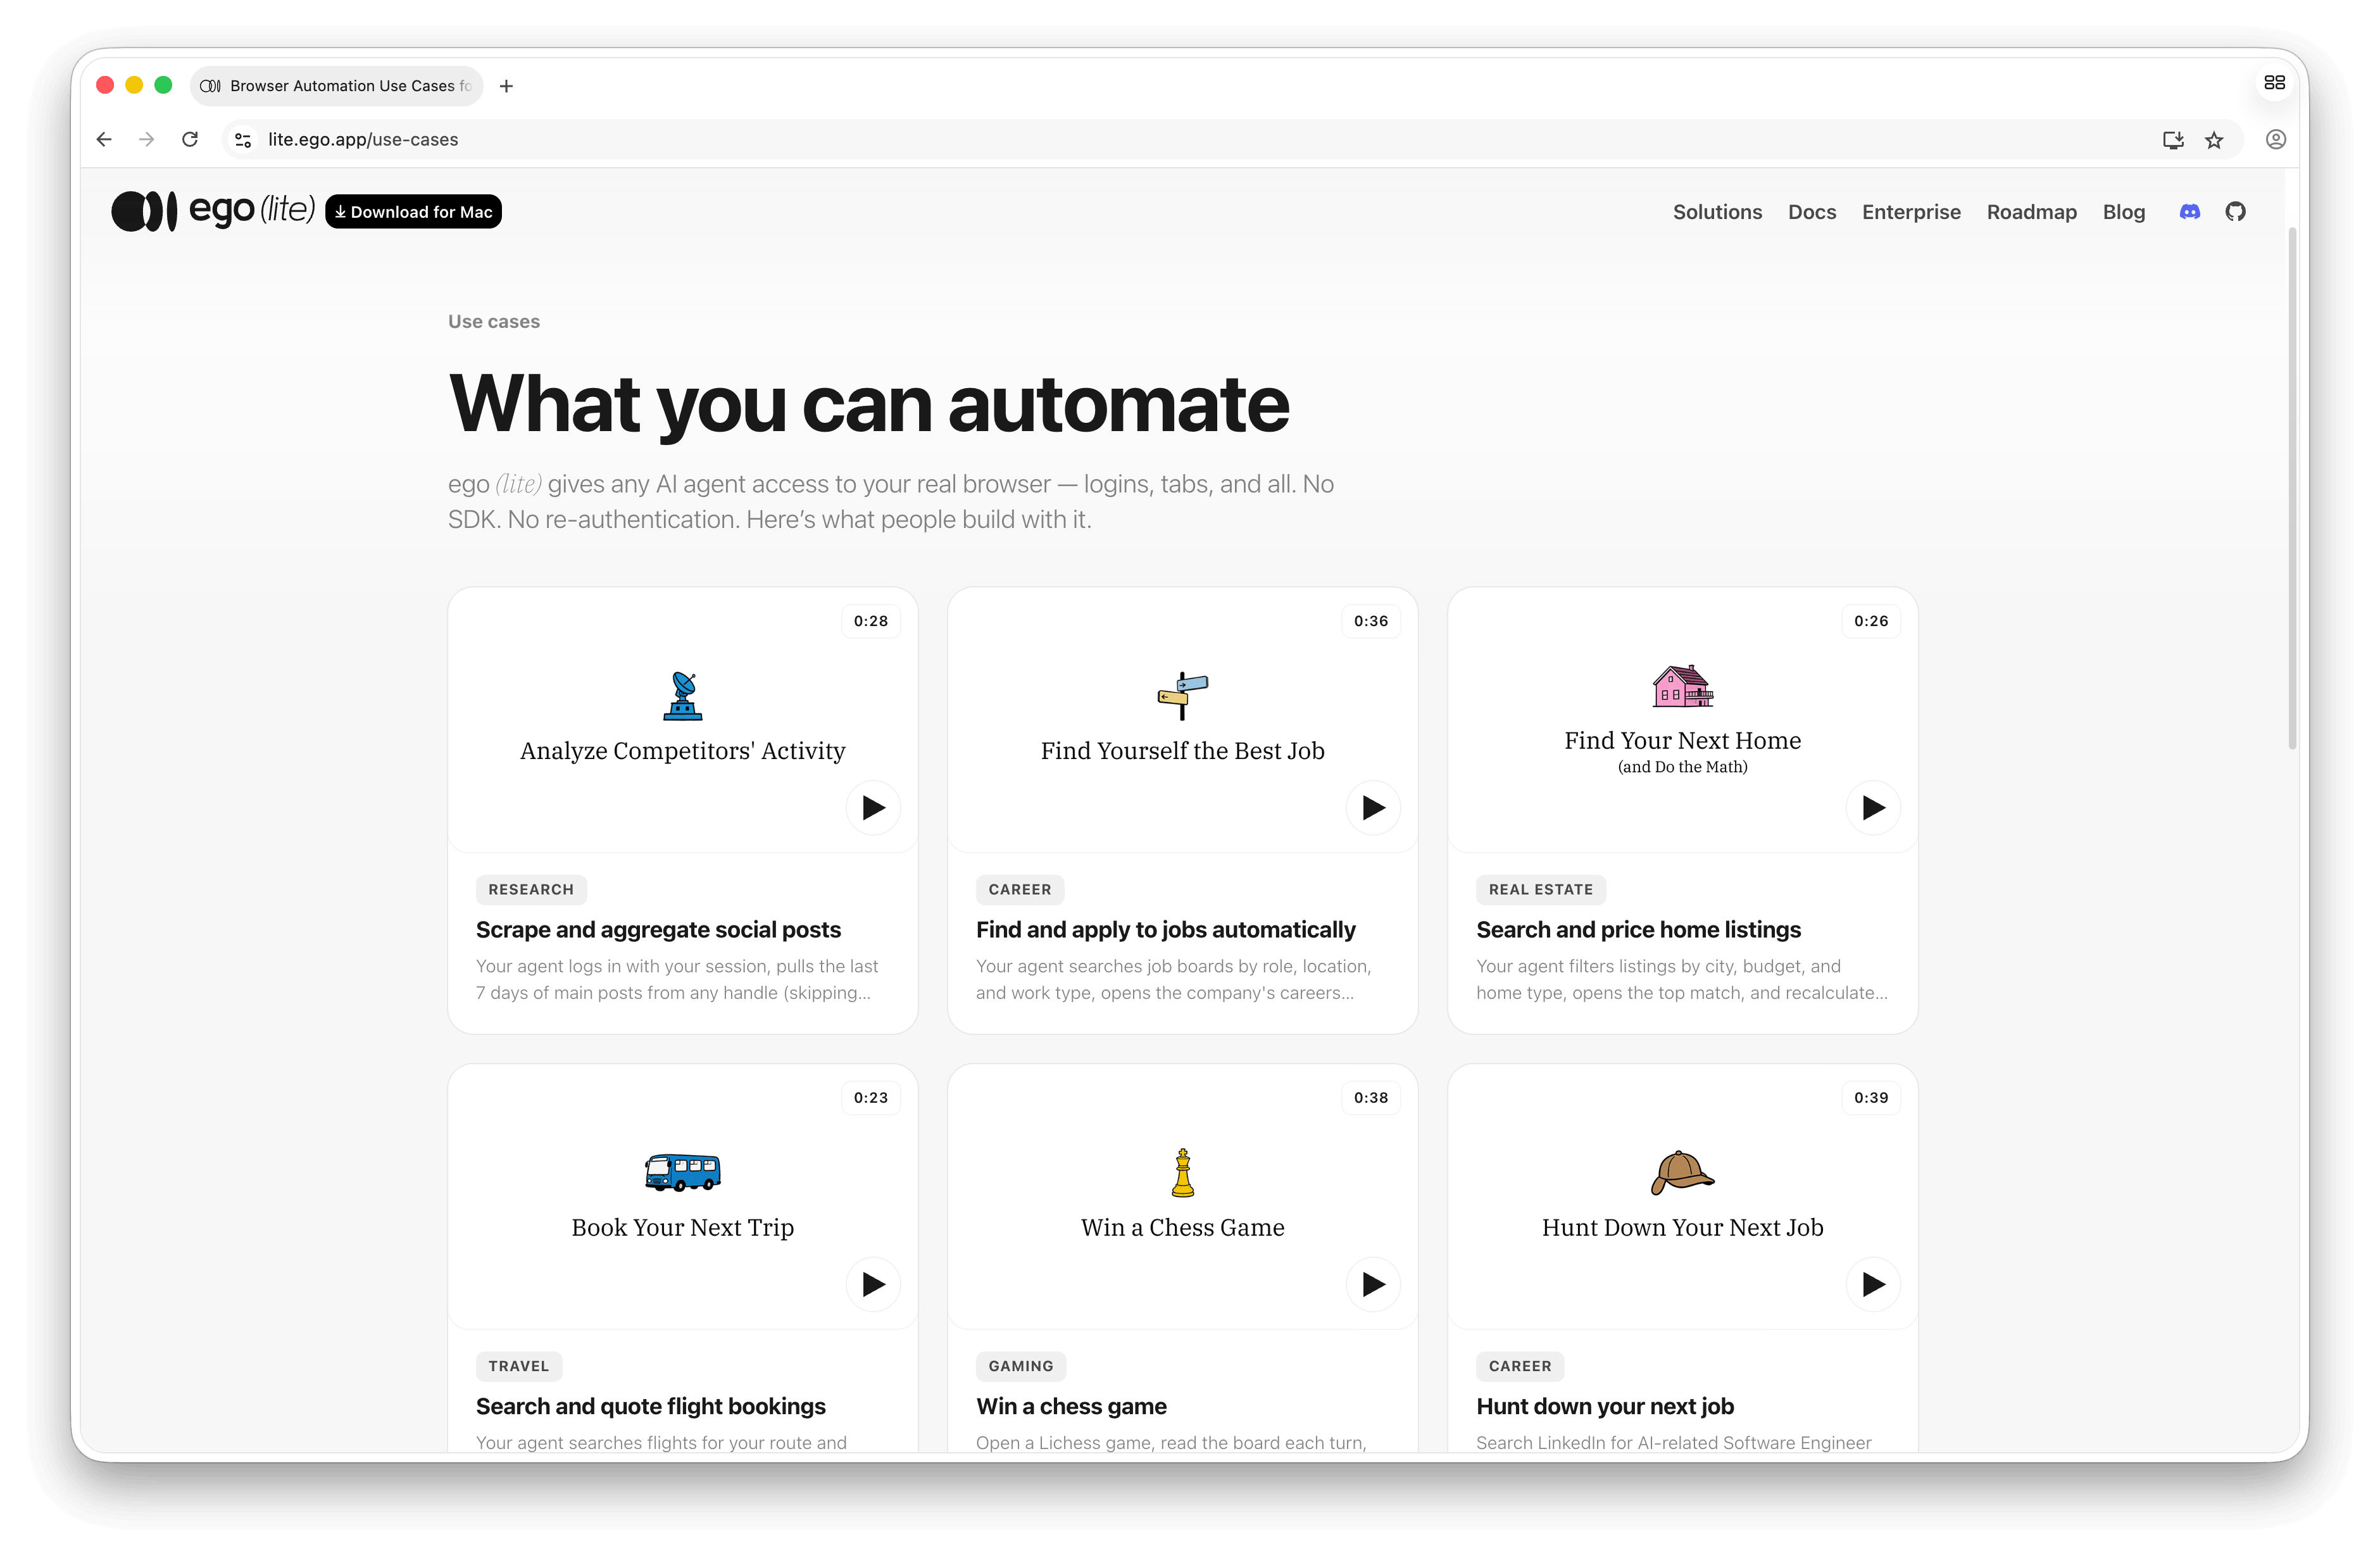Click Download for Mac button

coord(413,212)
